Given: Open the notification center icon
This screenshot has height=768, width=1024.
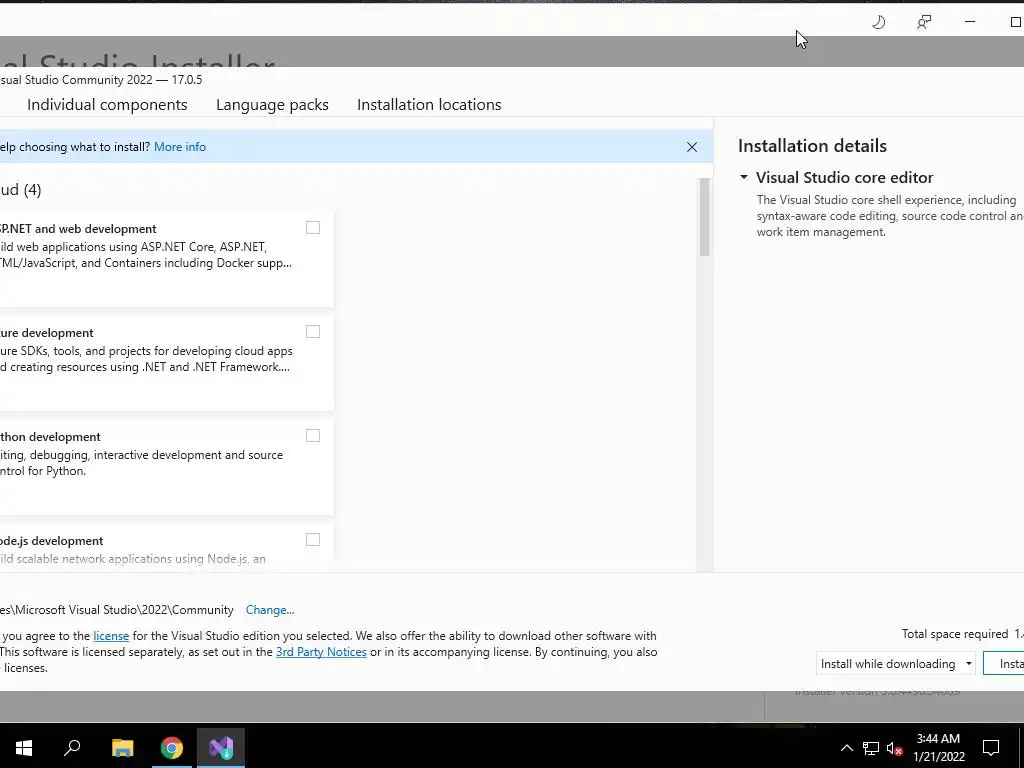Looking at the screenshot, I should (991, 748).
